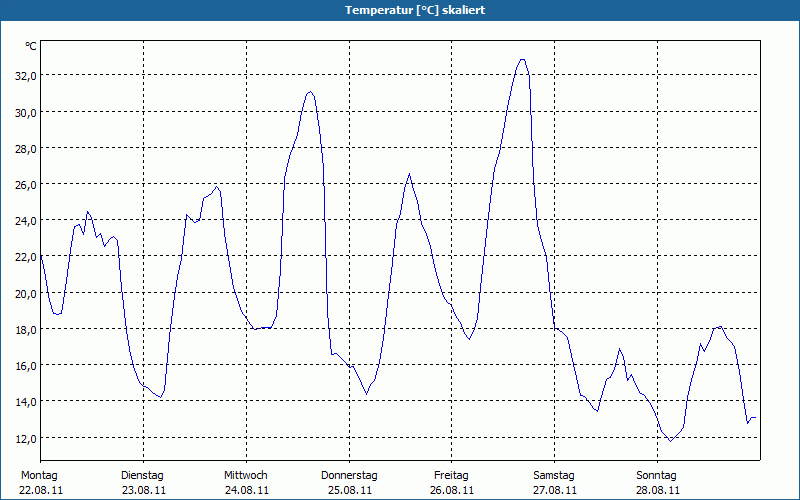Click the °C unit label
The width and height of the screenshot is (800, 500).
pyautogui.click(x=31, y=46)
